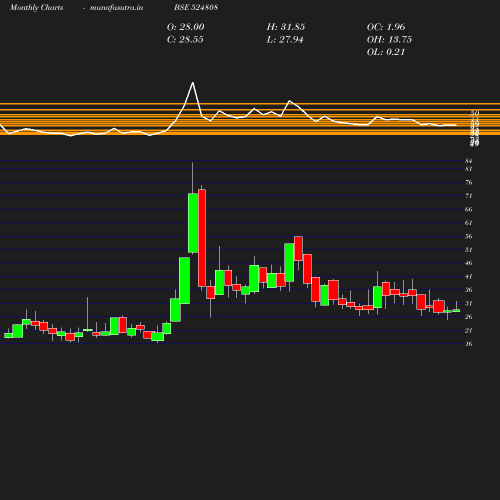This screenshot has height=500, width=500.
Task: Click the highest peak of white indicator line
Action: point(193,83)
